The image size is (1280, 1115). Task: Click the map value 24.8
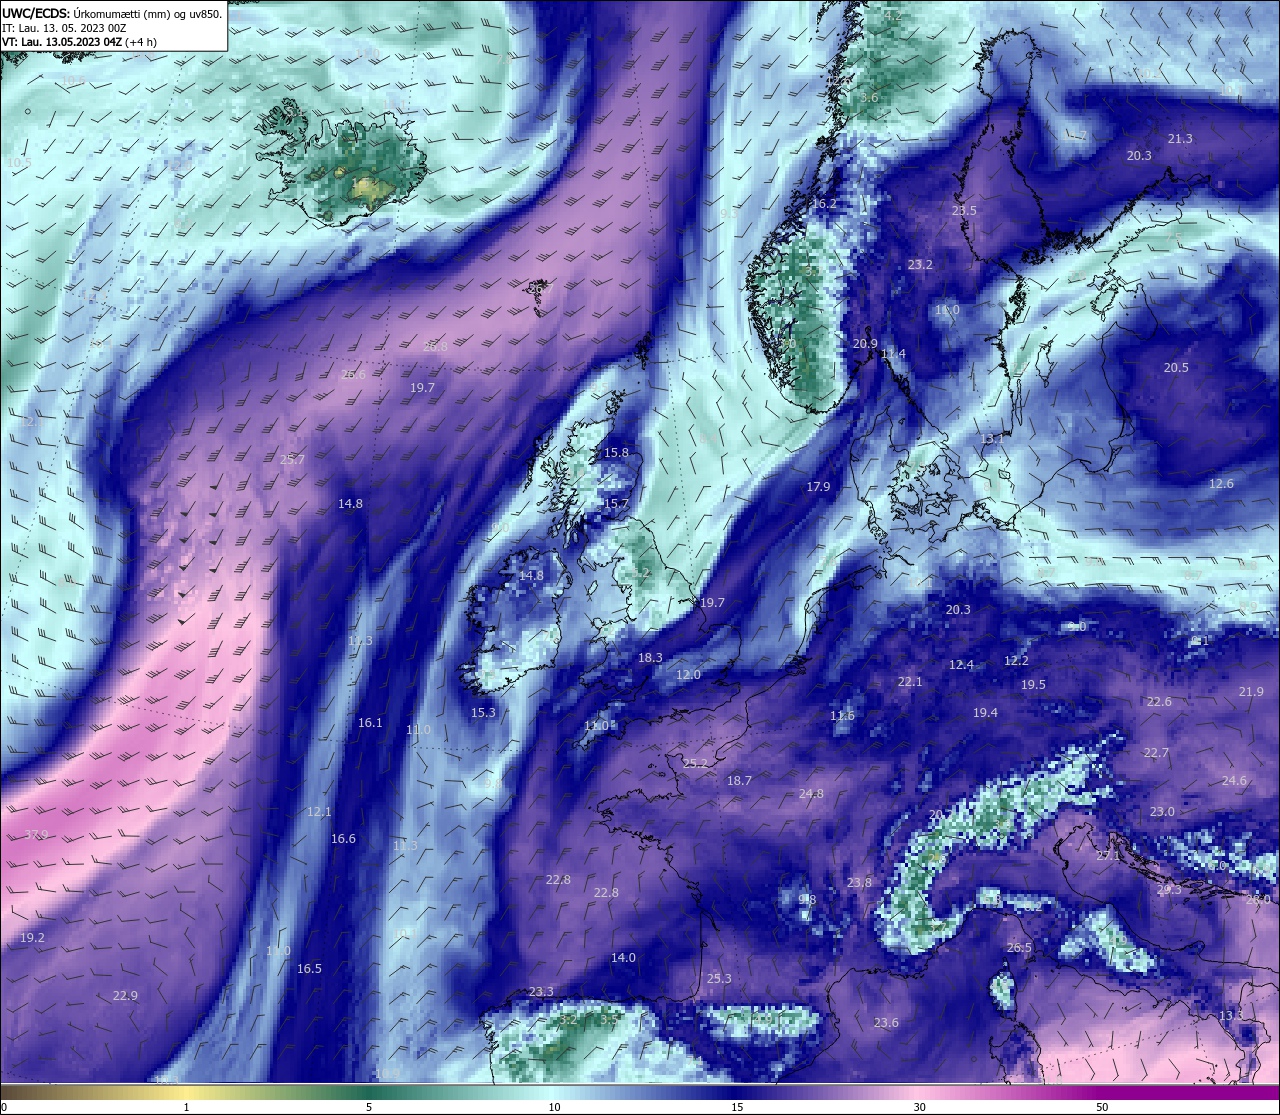811,794
